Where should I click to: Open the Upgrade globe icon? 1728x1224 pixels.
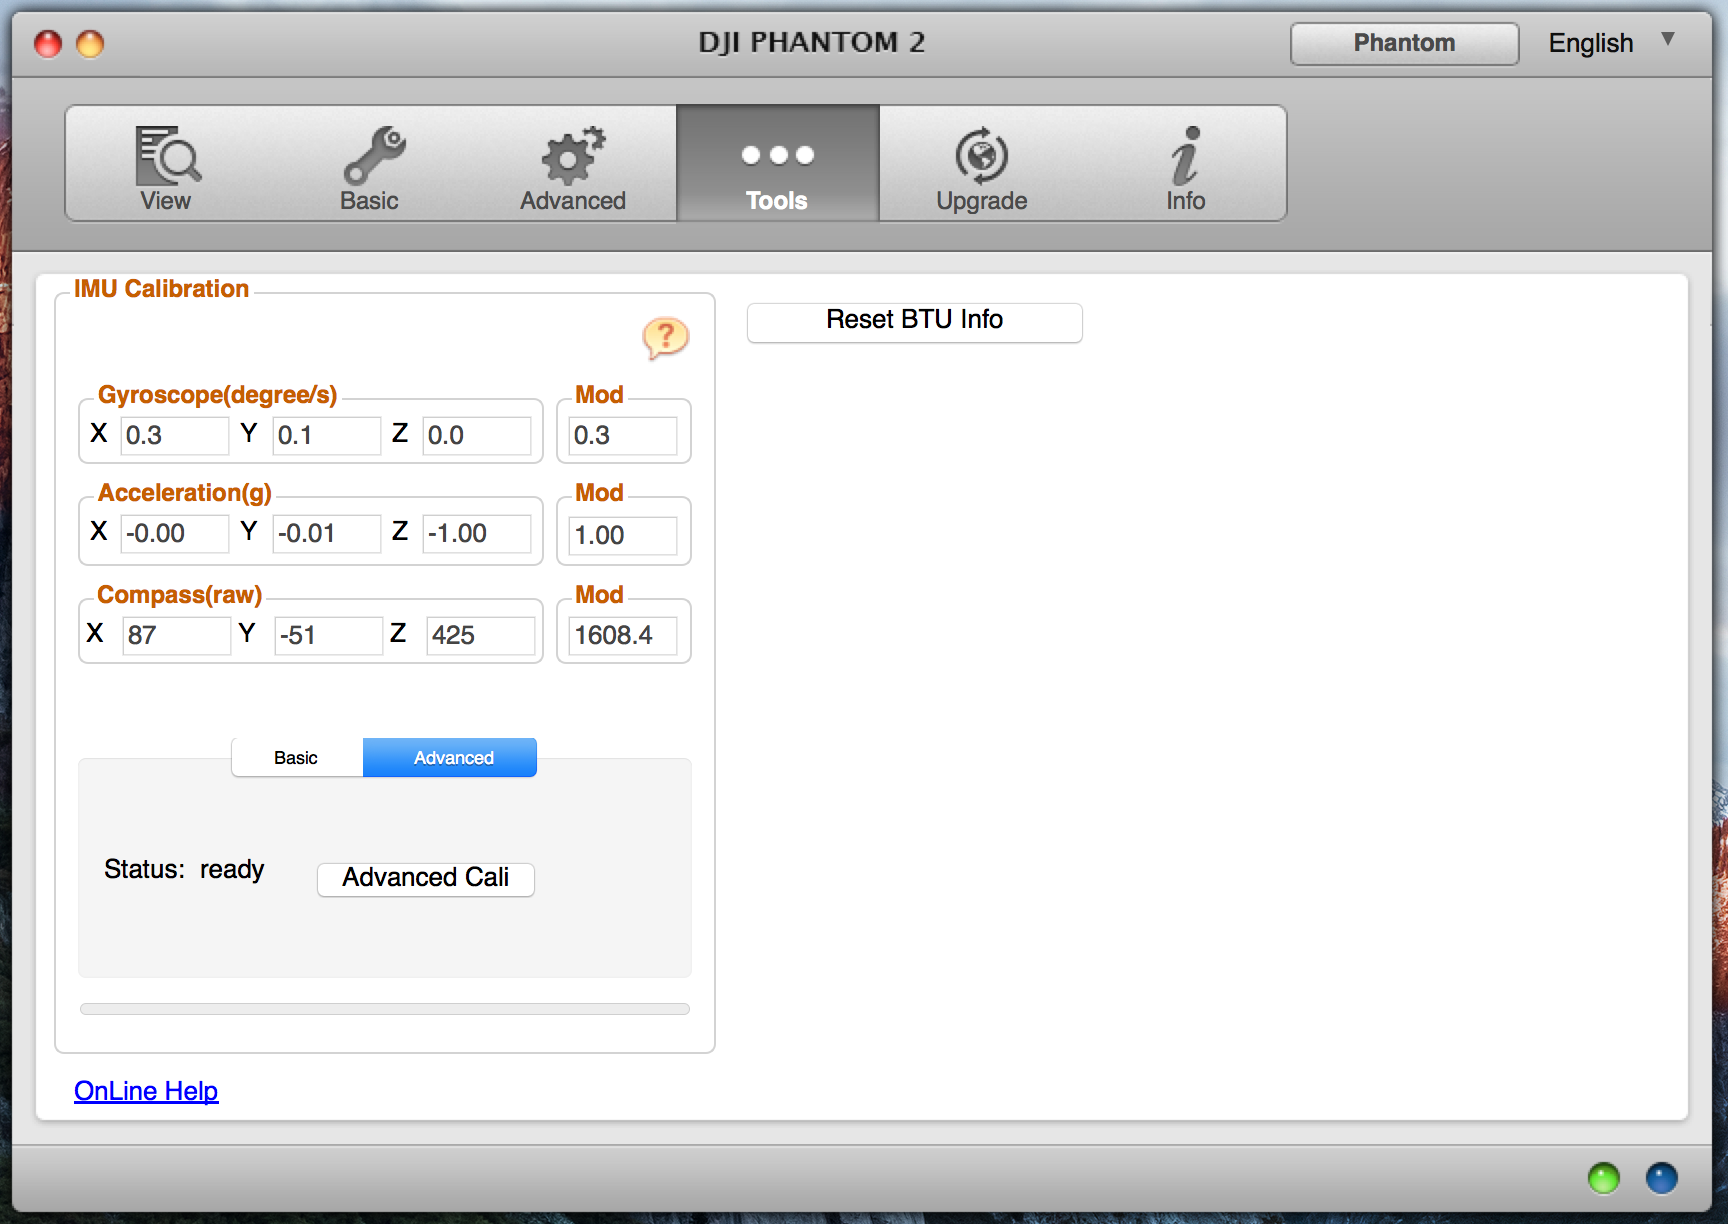[982, 155]
